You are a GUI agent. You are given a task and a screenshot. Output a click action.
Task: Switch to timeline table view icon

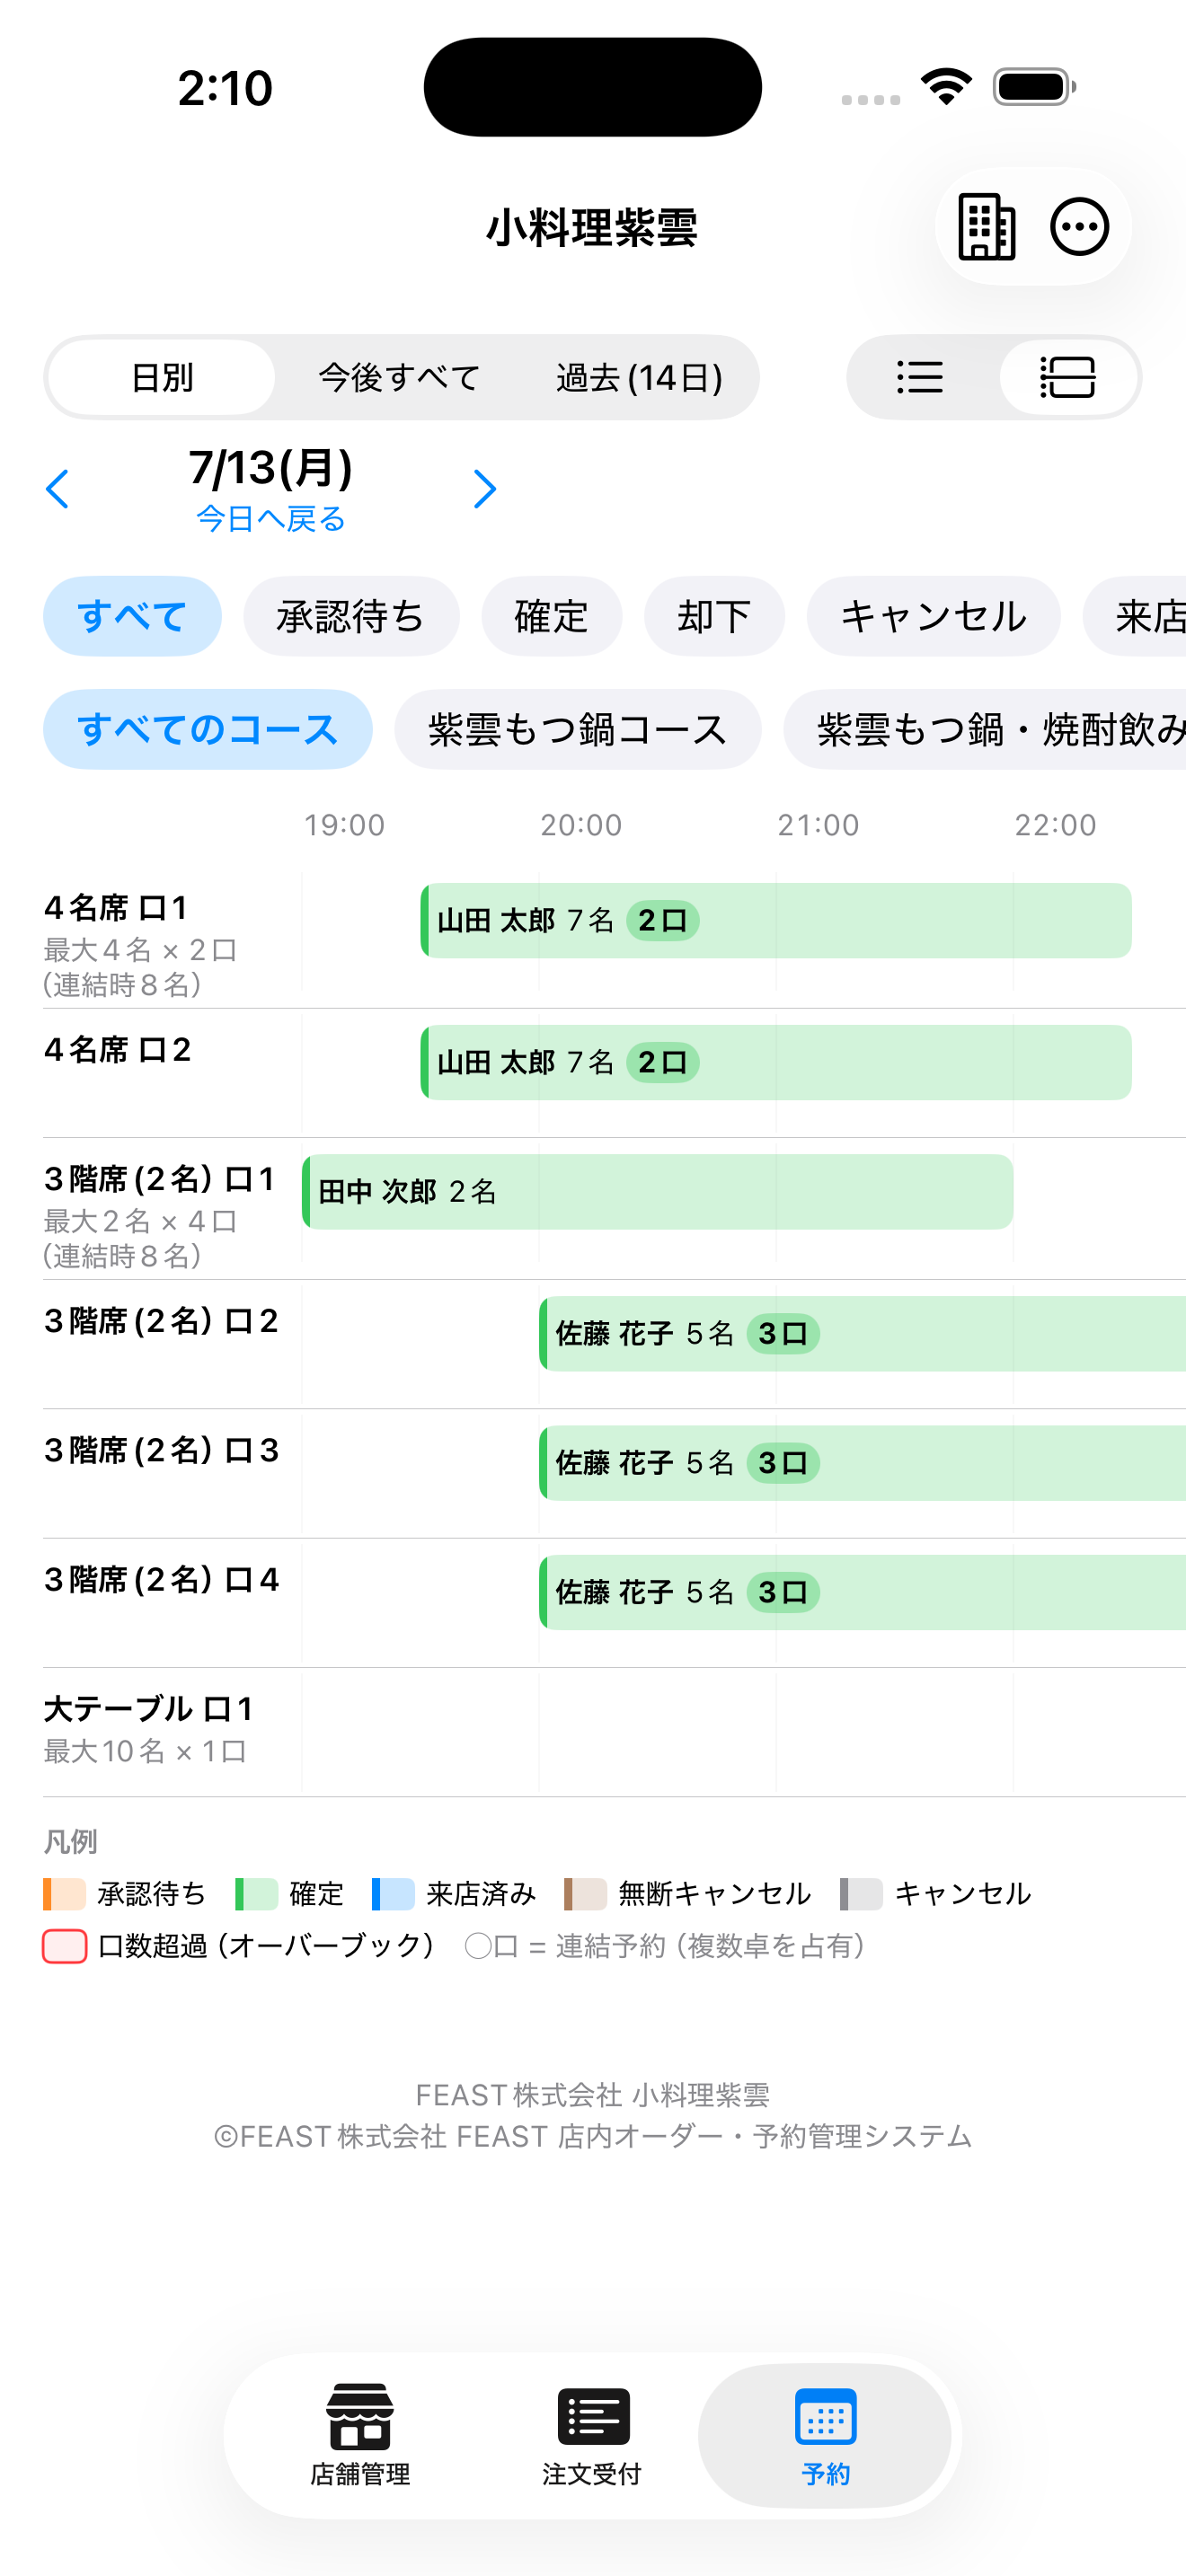(1067, 377)
